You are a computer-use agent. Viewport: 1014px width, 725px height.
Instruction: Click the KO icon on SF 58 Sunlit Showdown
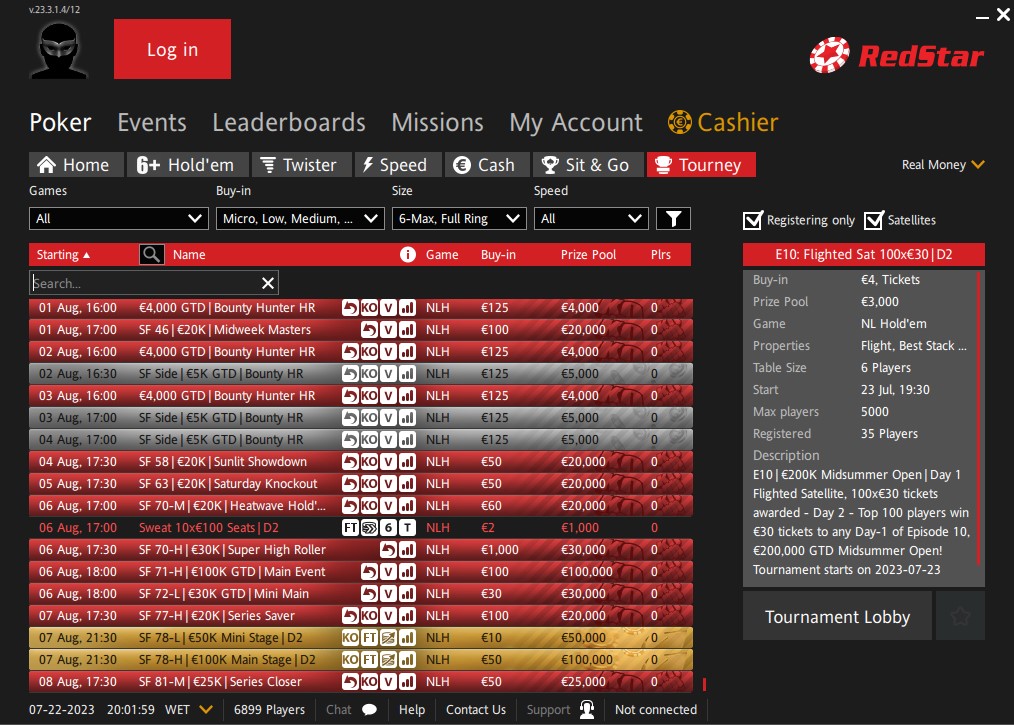[369, 462]
